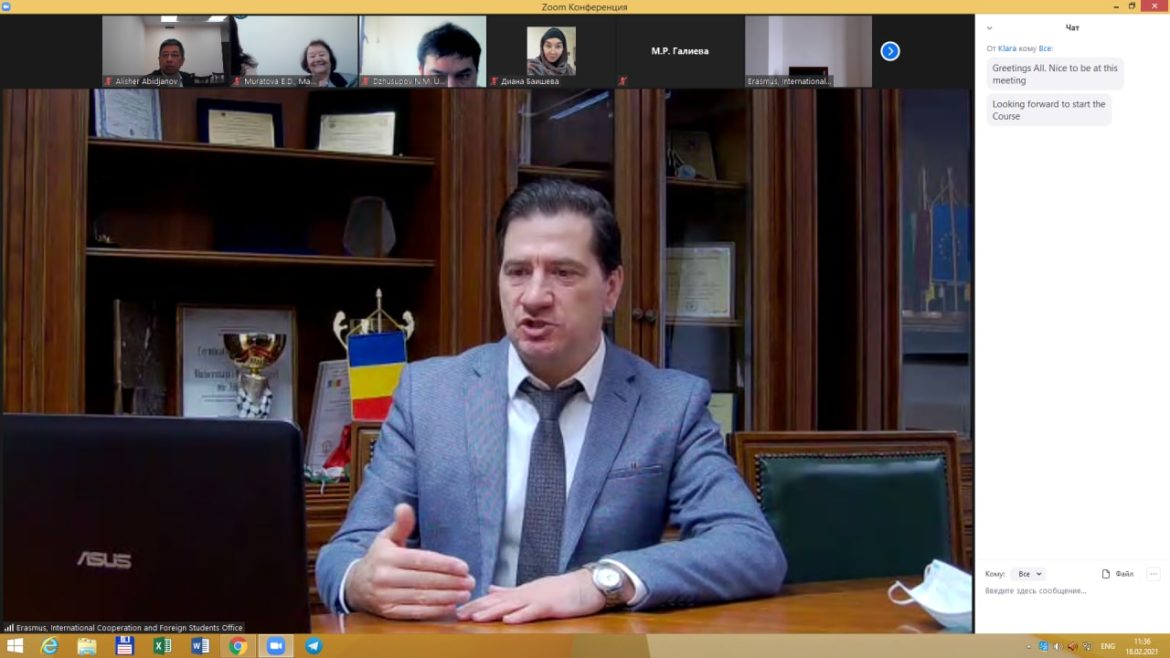Select the М.Р. Галиева participant tile
Image resolution: width=1170 pixels, height=658 pixels.
[x=680, y=51]
